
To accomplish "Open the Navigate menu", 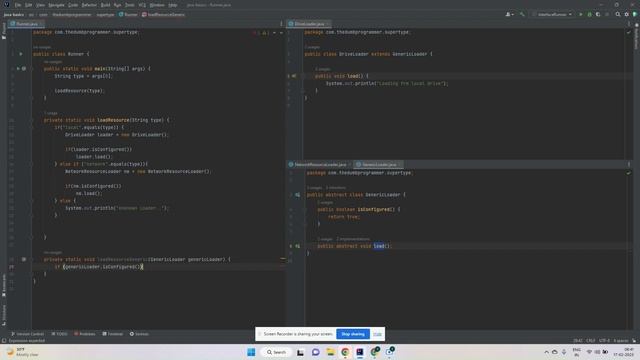I will [x=56, y=5].
